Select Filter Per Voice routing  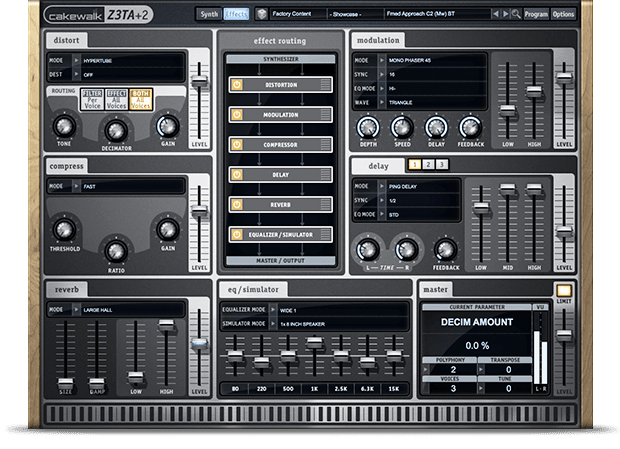click(92, 99)
